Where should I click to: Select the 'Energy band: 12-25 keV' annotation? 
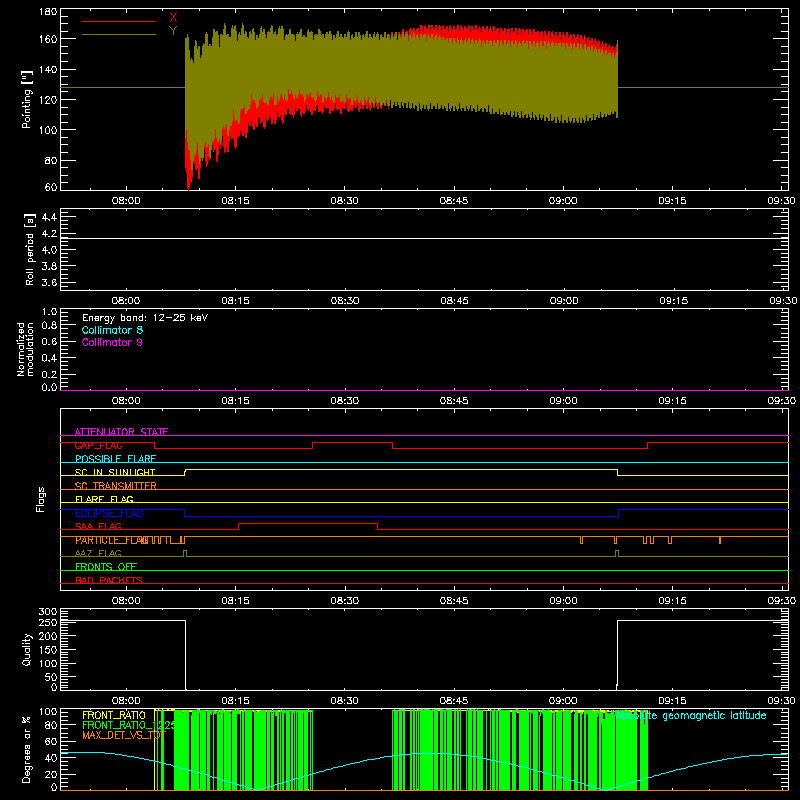145,318
